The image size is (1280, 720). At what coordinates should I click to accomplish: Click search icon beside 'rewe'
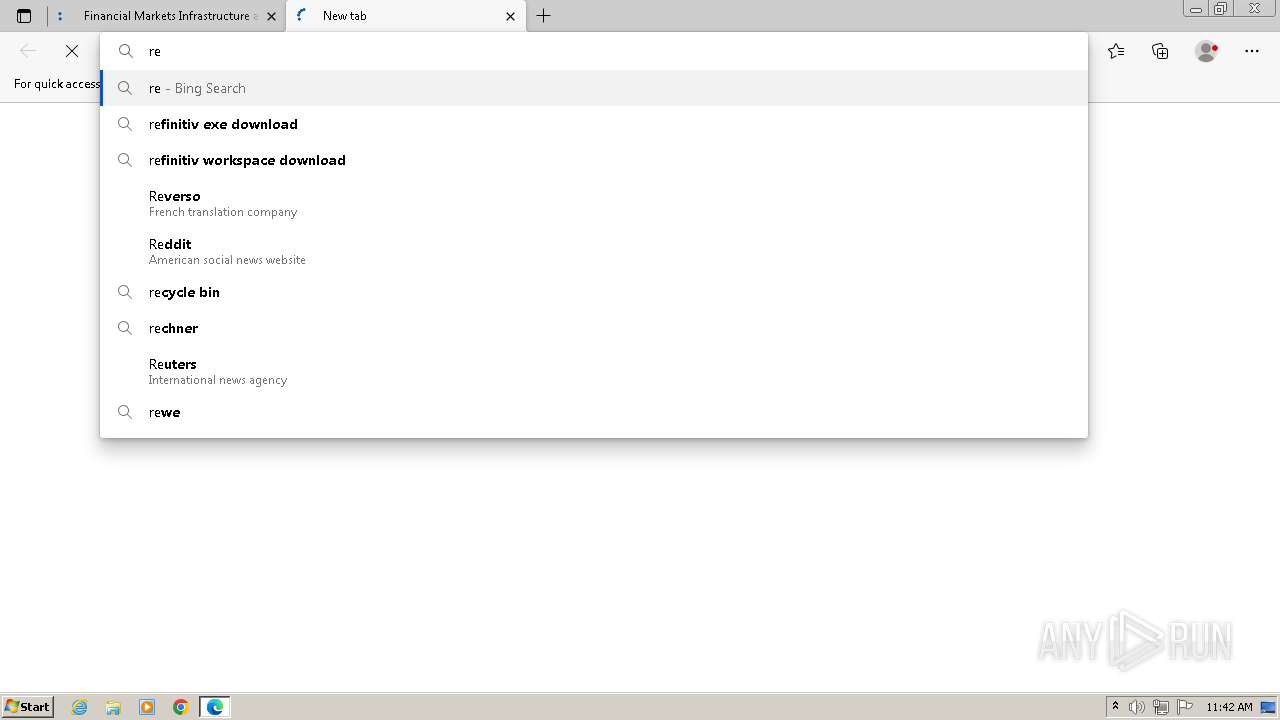tap(125, 412)
